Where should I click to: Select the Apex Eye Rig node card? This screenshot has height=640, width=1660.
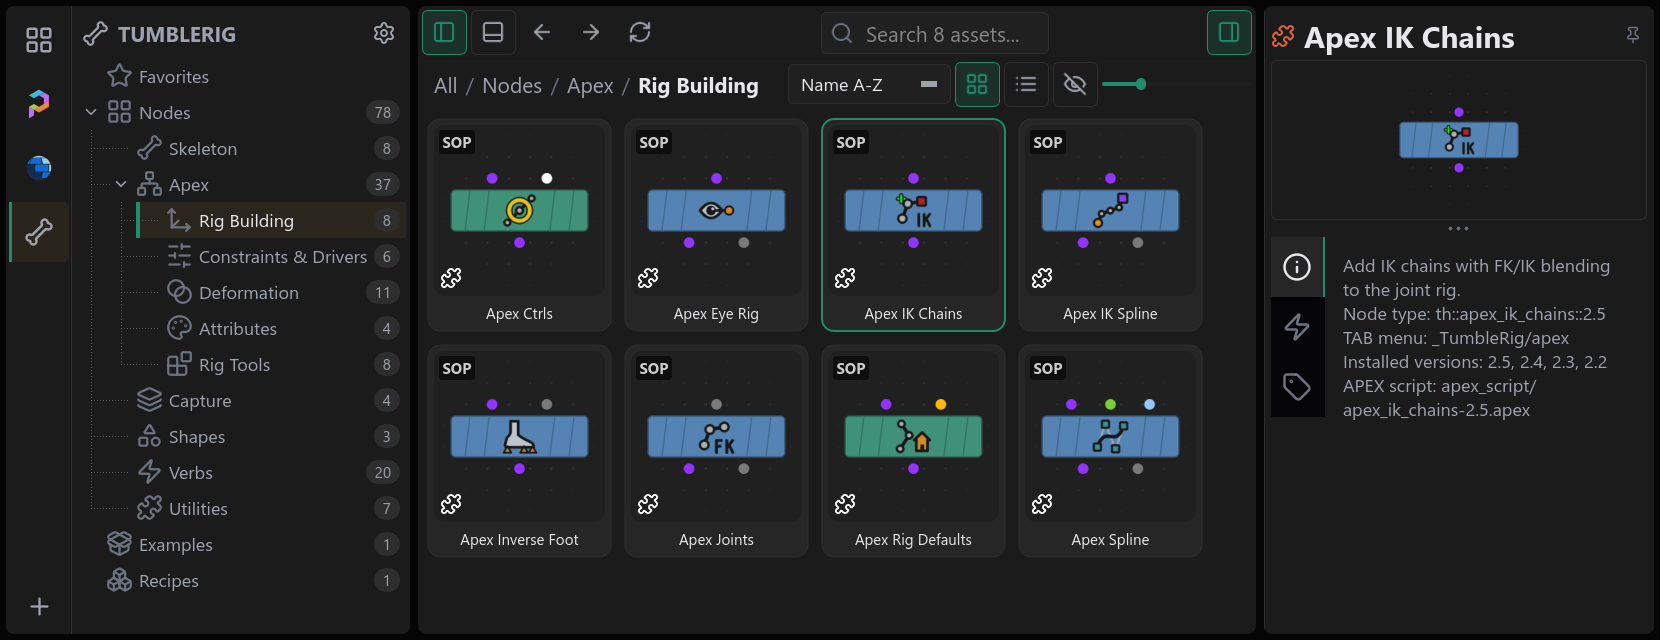pos(716,225)
